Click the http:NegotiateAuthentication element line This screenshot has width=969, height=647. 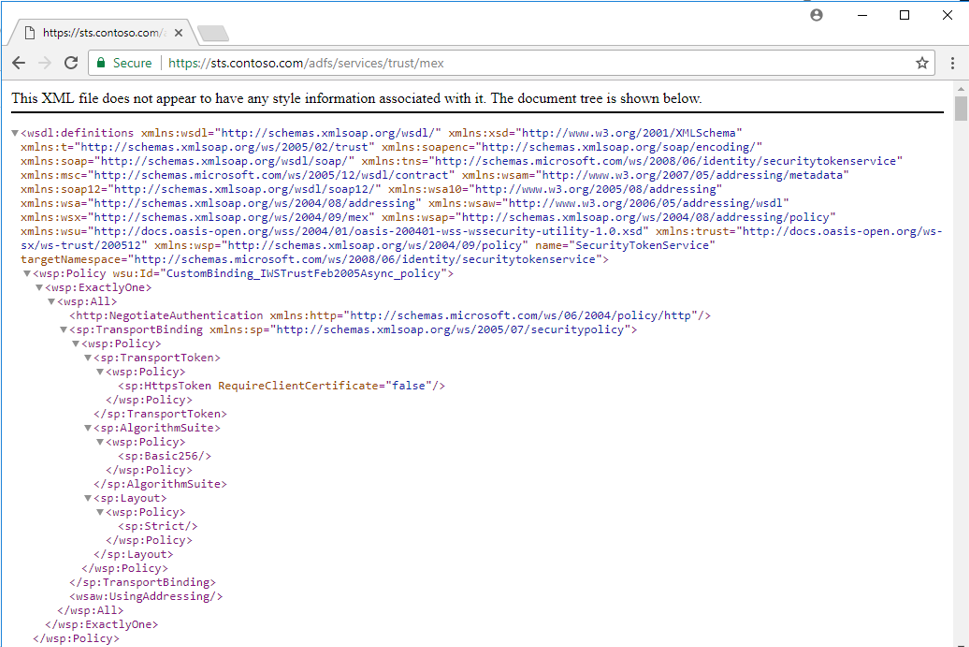(390, 316)
